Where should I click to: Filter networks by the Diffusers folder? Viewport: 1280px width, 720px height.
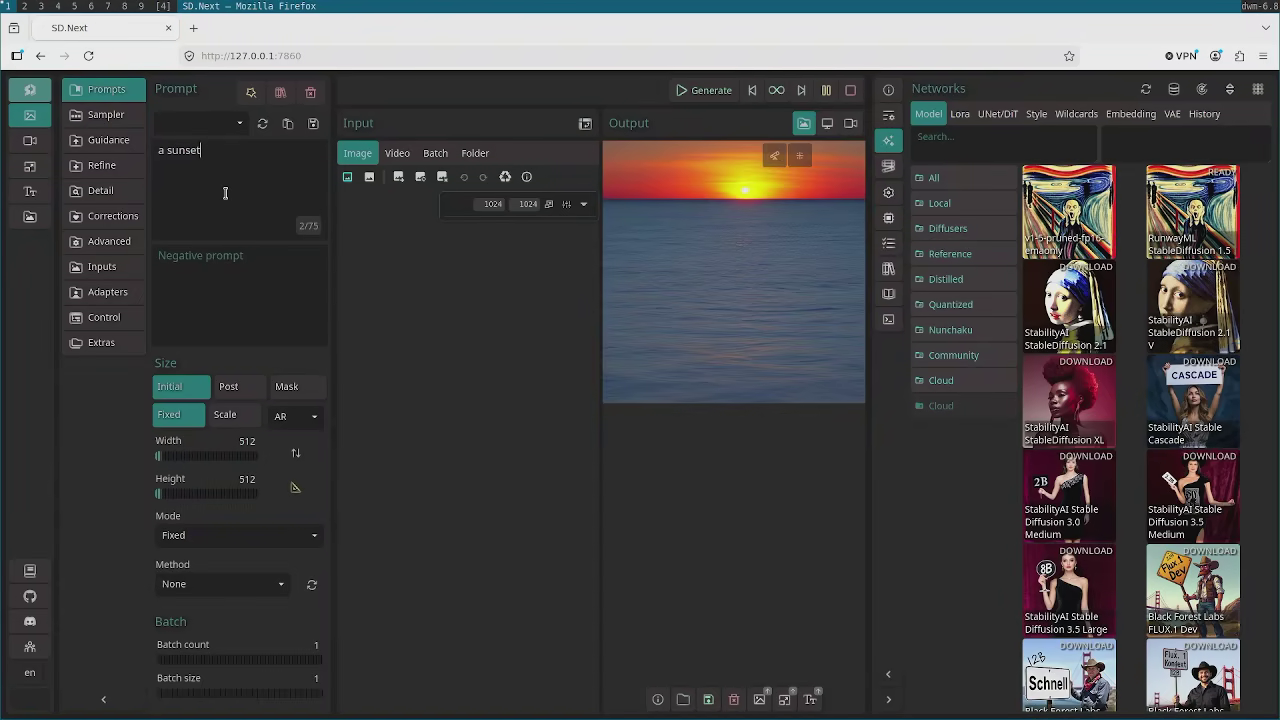(947, 228)
